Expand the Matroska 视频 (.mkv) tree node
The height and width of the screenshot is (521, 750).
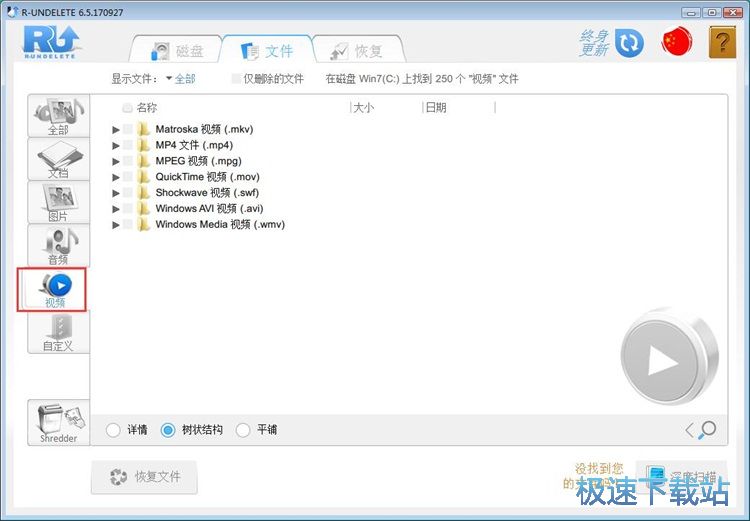pyautogui.click(x=116, y=130)
